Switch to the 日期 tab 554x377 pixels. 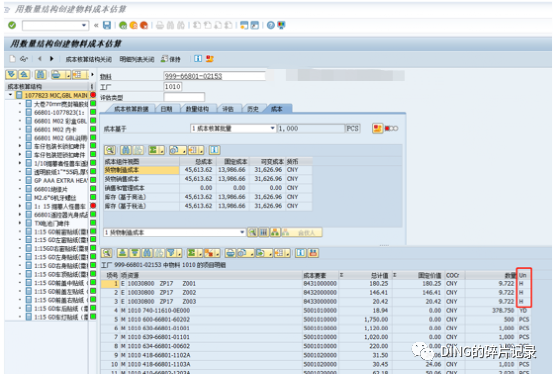(166, 109)
